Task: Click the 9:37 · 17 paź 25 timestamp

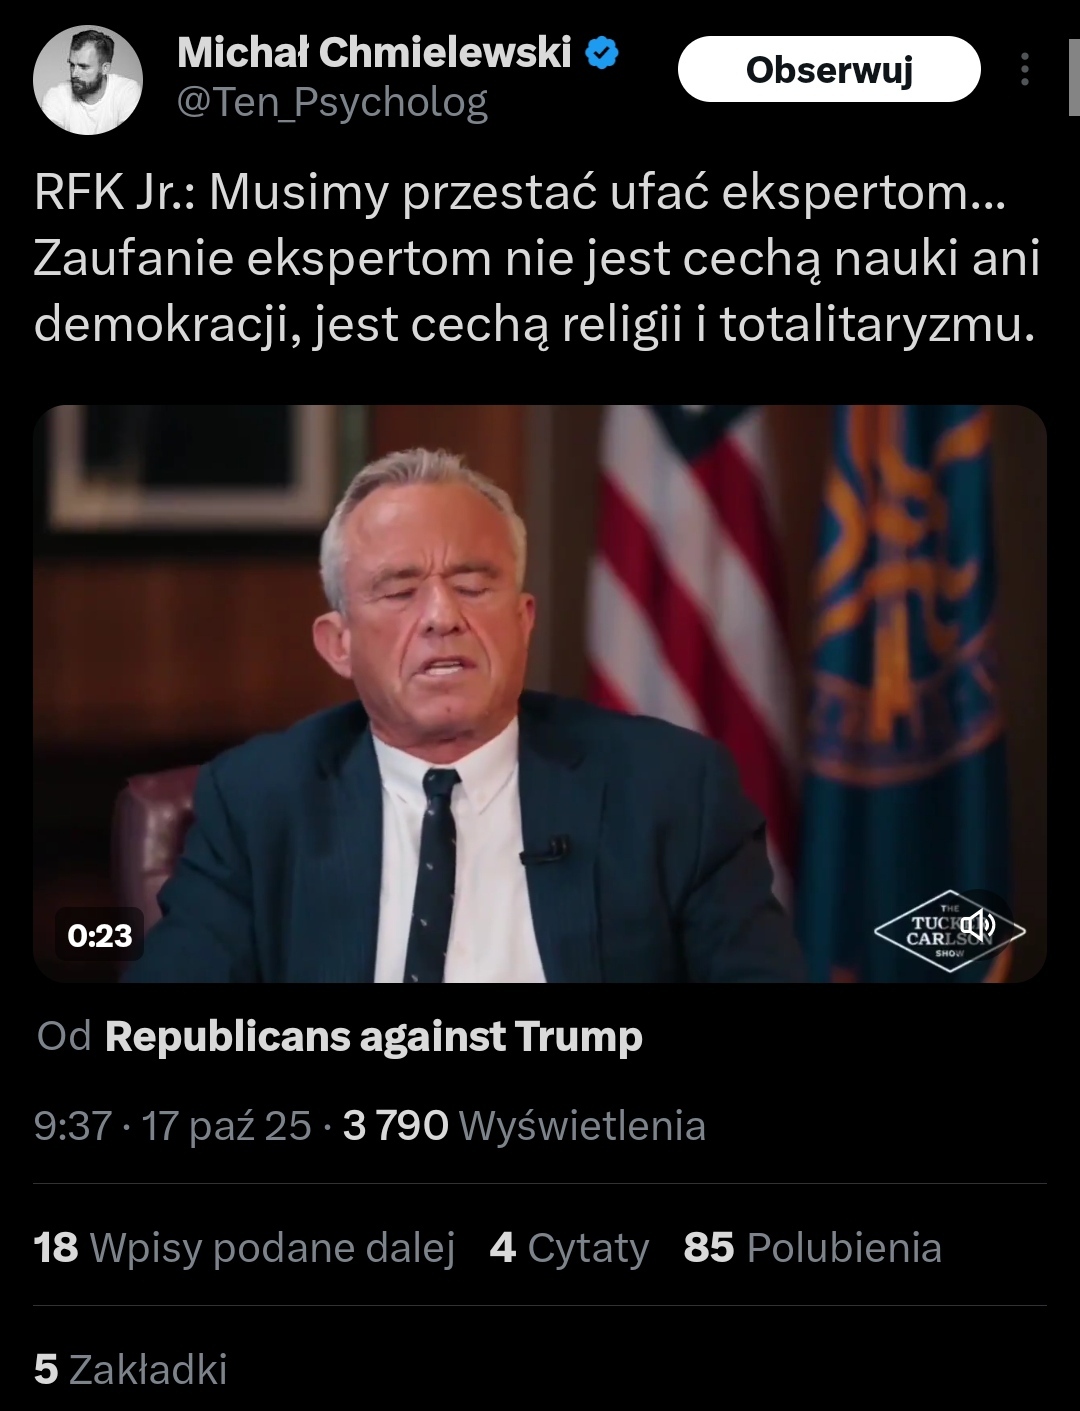Action: coord(172,1126)
